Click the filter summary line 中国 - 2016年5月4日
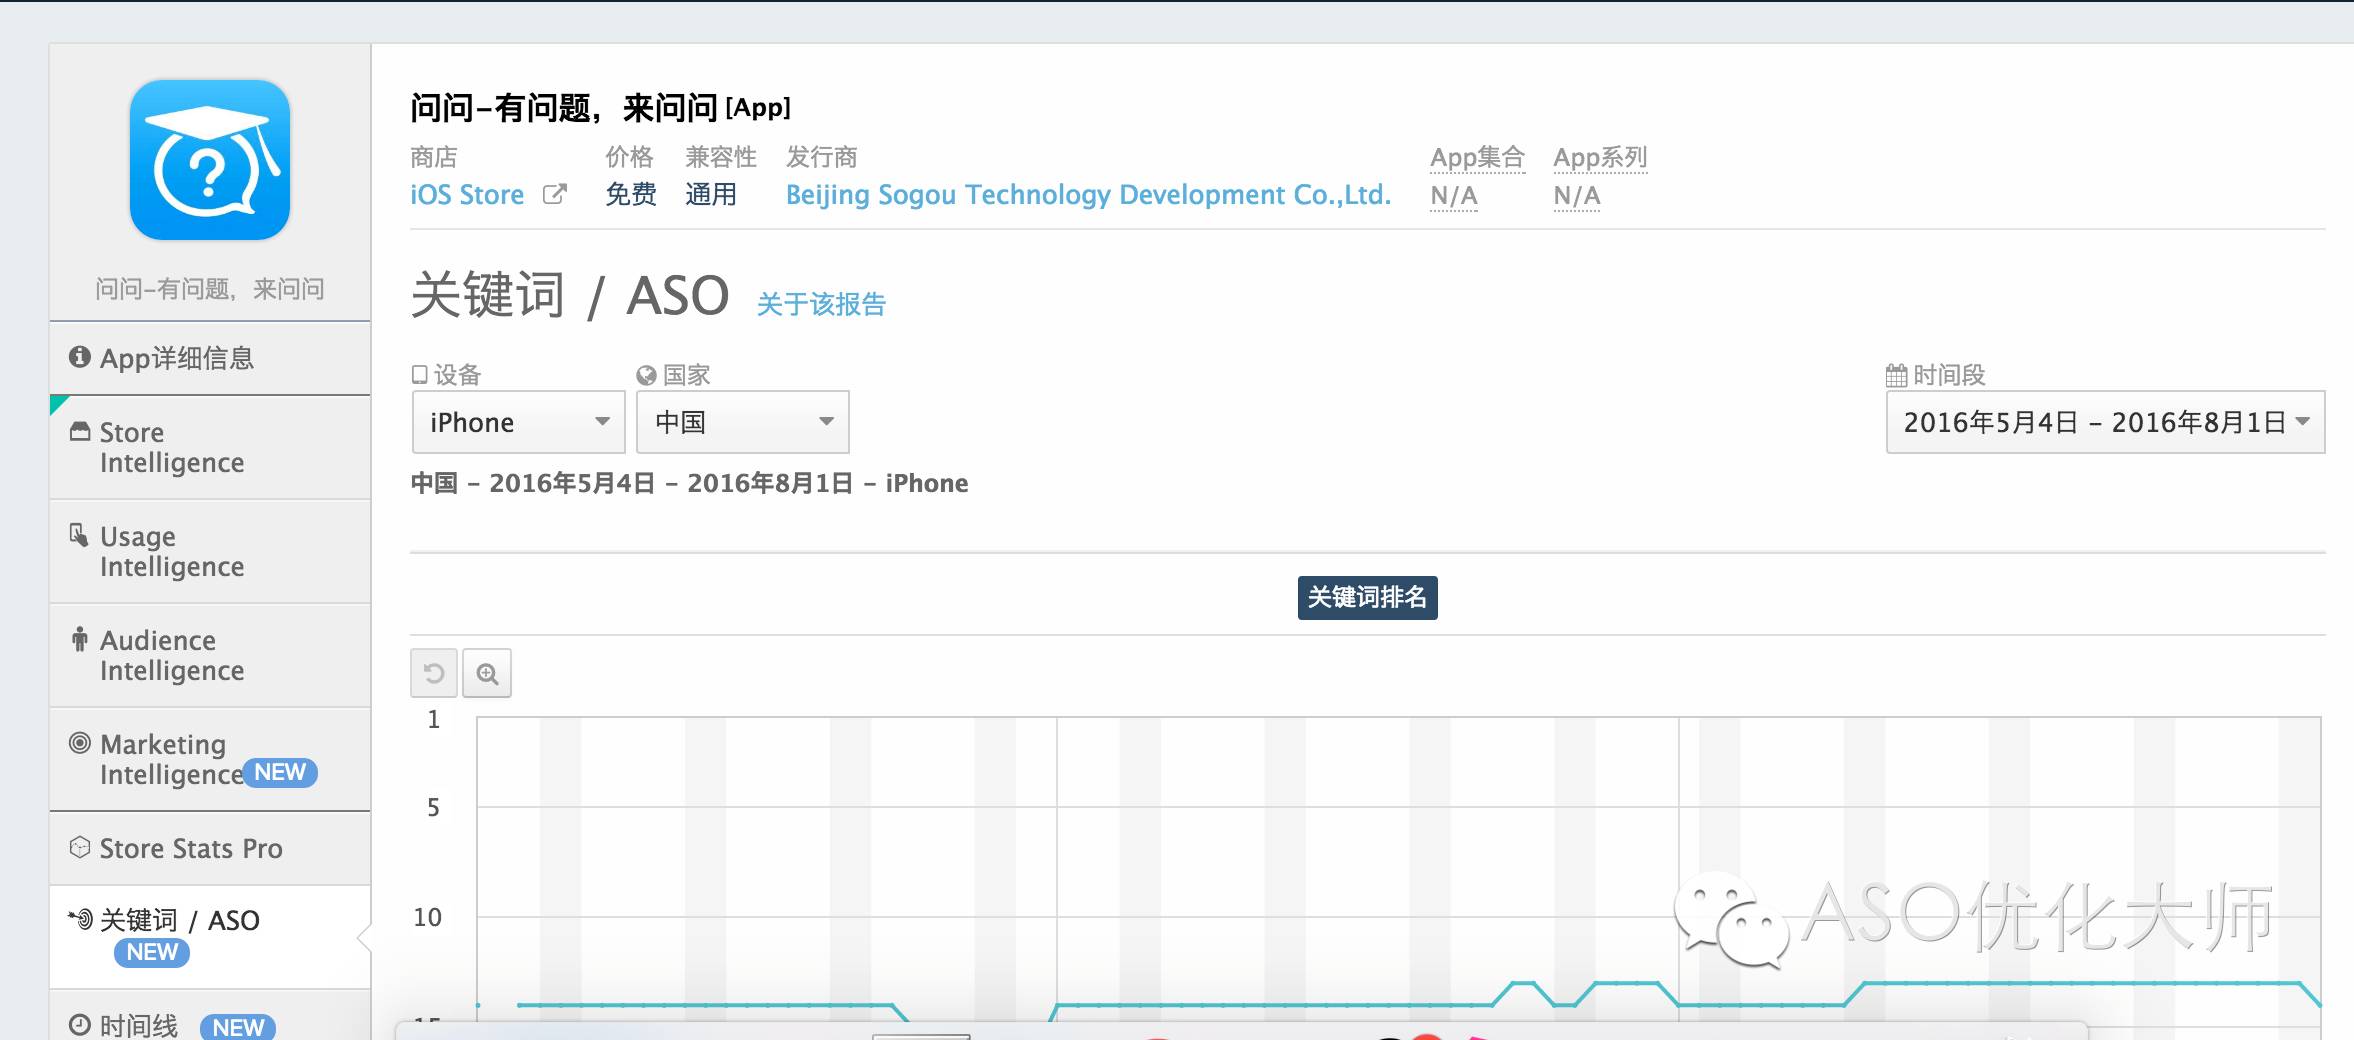 click(x=689, y=483)
